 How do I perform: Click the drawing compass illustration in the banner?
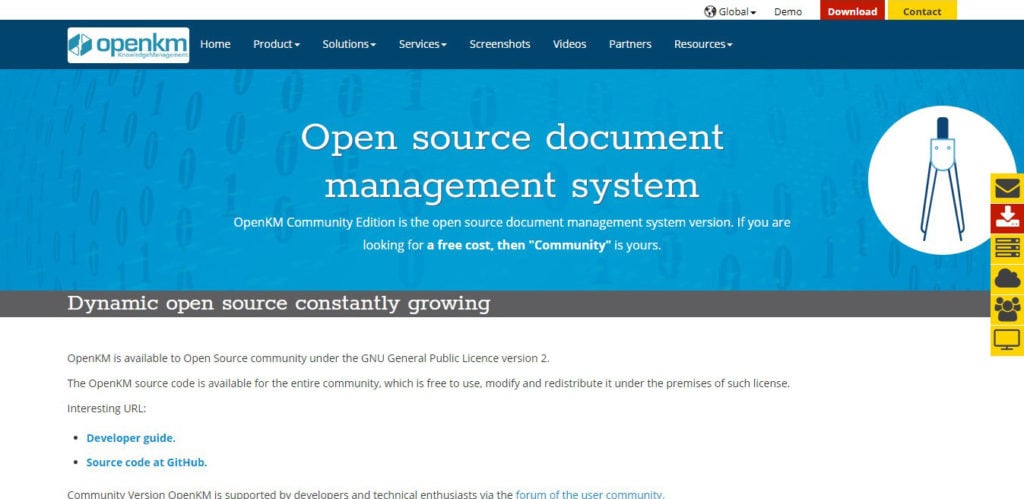tap(942, 179)
